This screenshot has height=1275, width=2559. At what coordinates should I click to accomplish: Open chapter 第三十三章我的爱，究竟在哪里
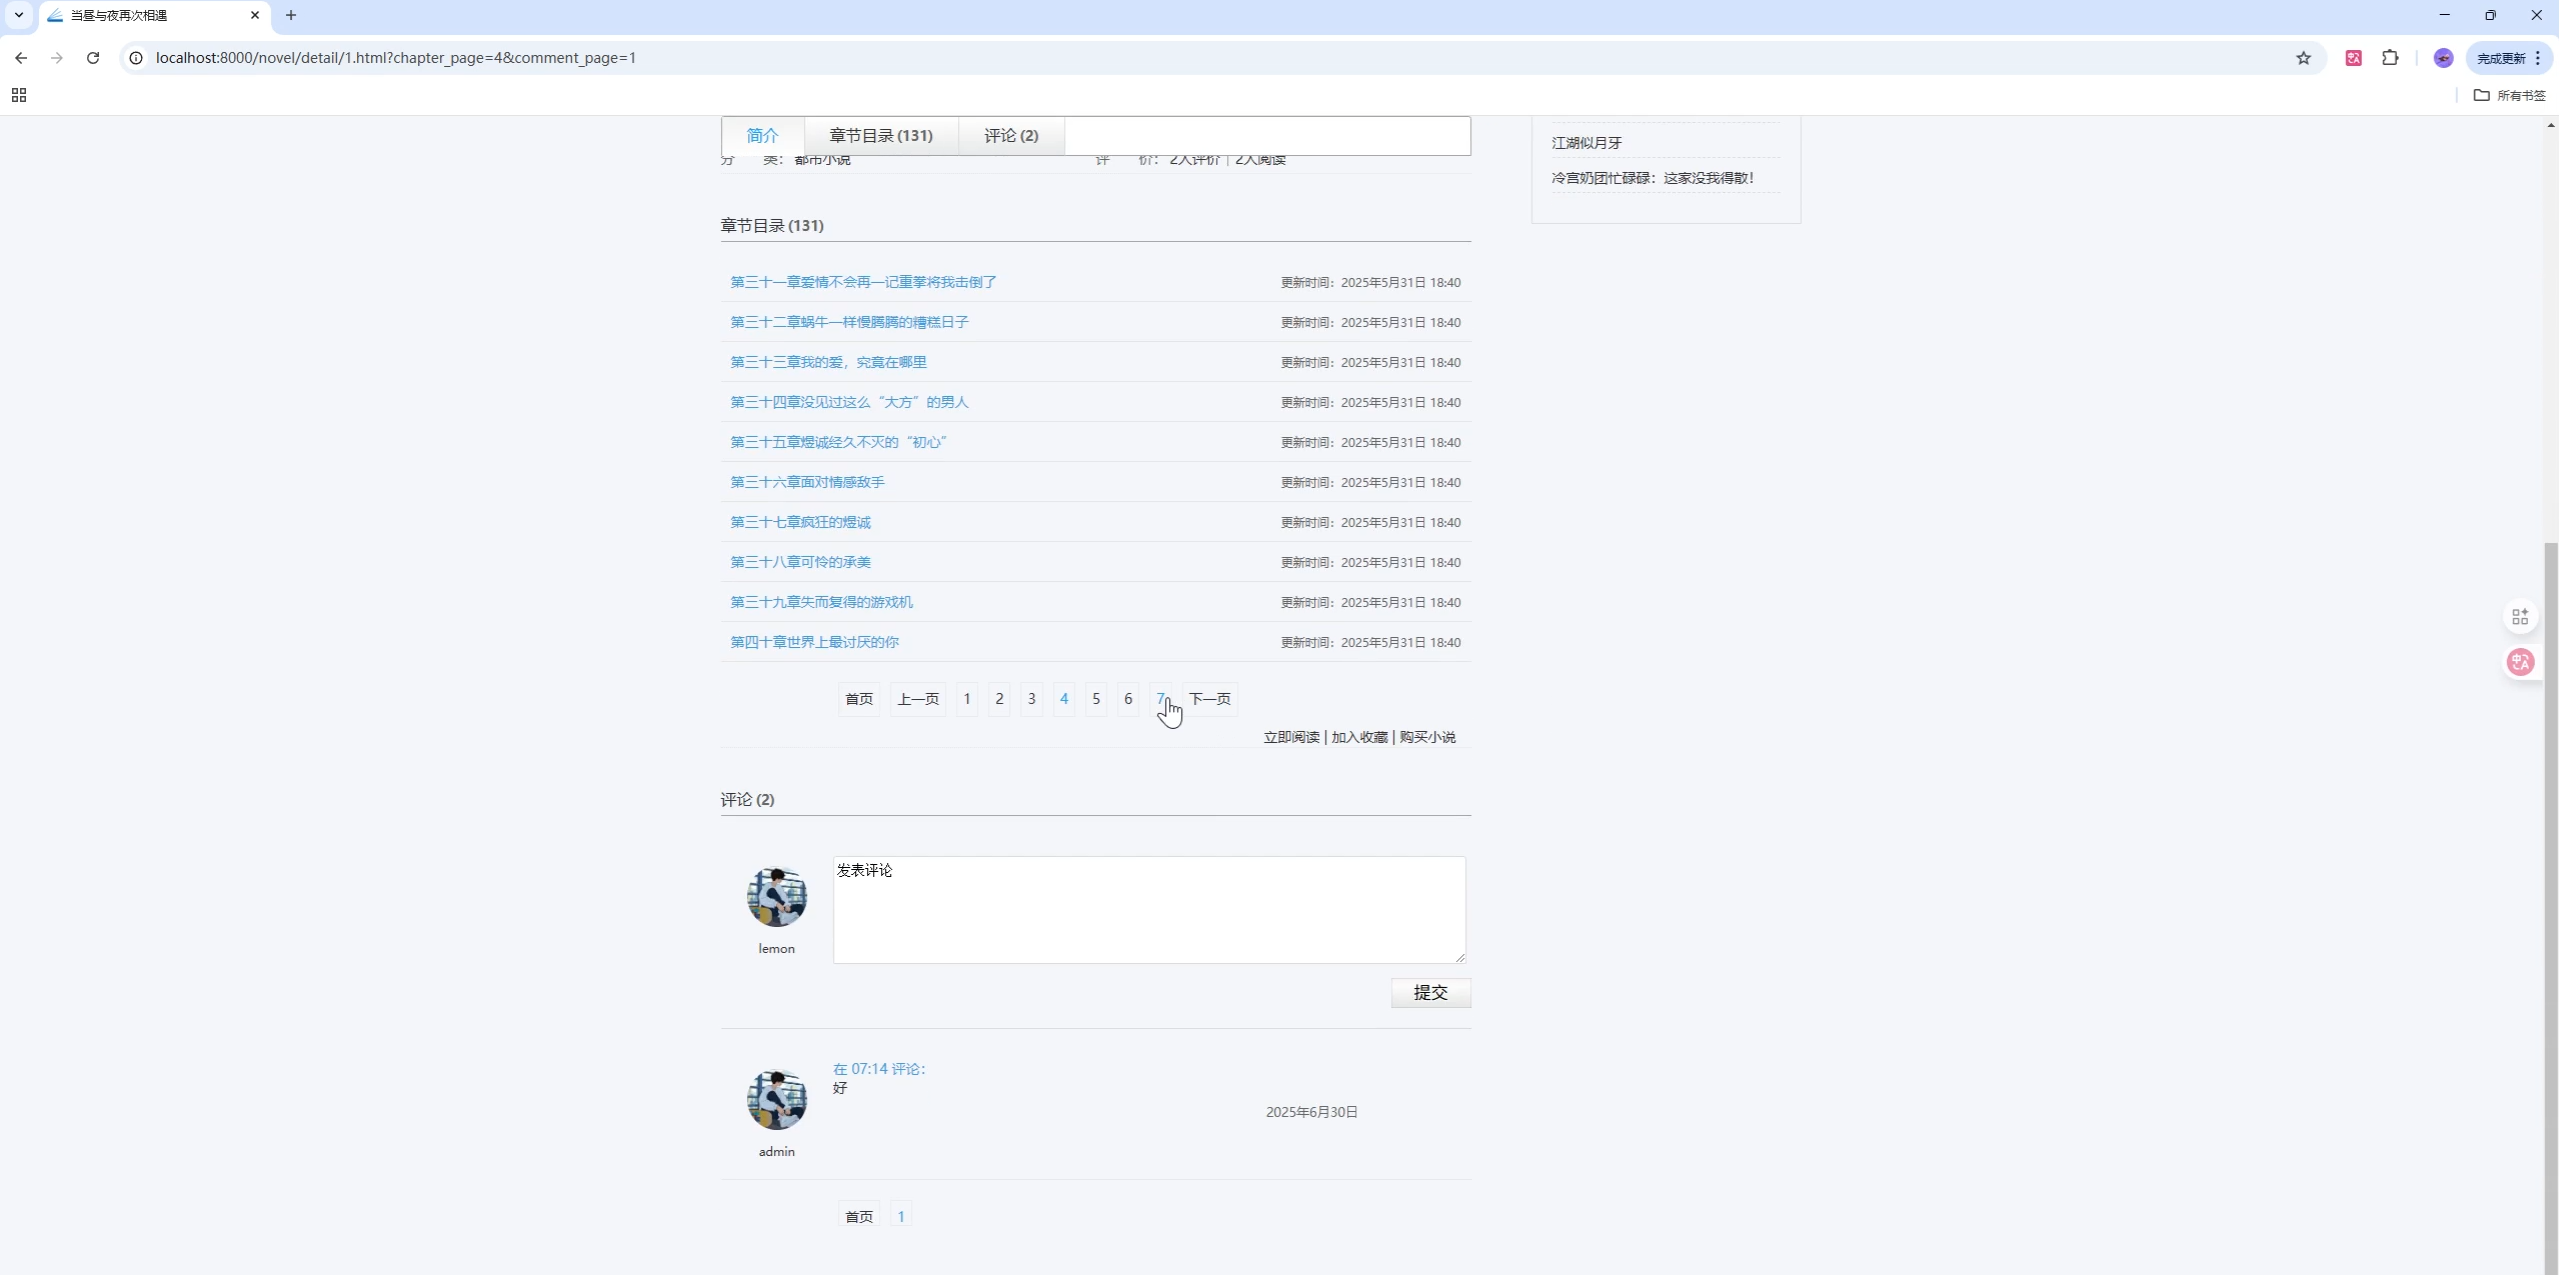tap(828, 362)
